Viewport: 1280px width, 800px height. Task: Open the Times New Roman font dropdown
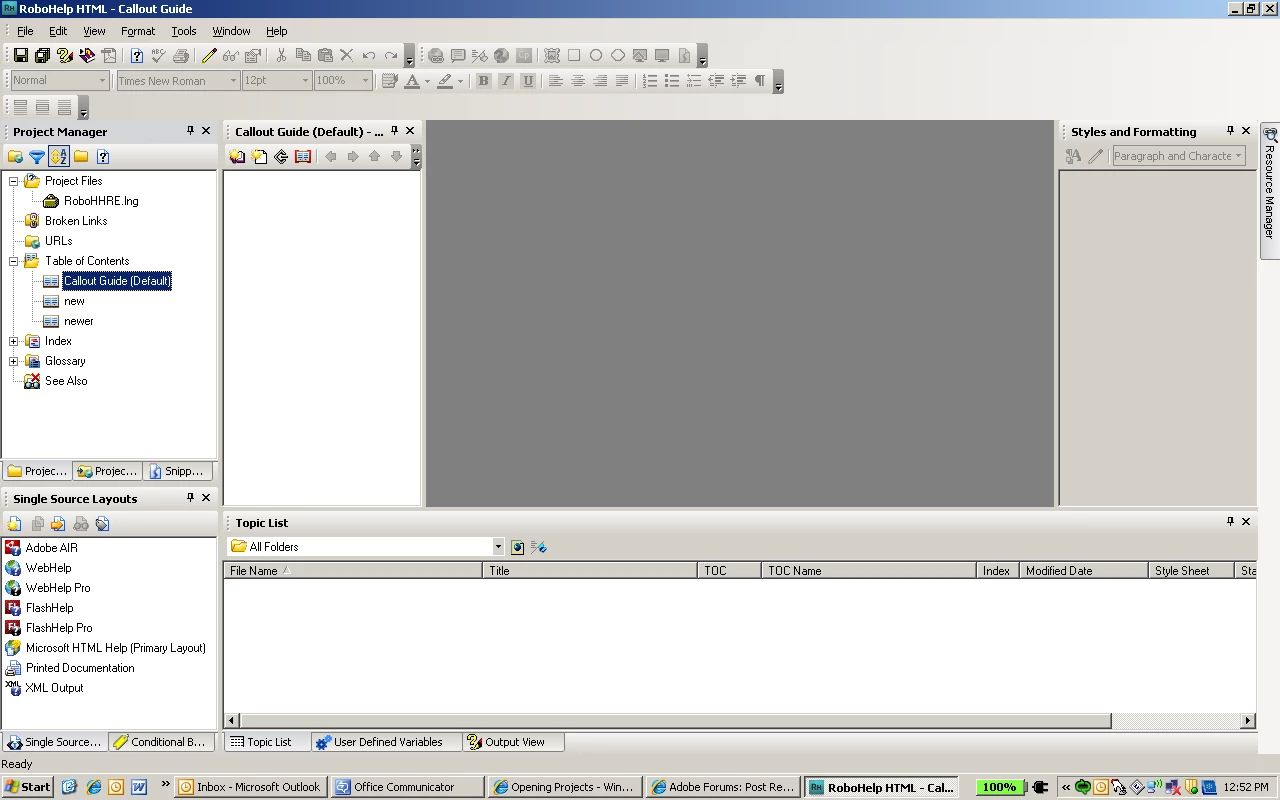click(233, 81)
